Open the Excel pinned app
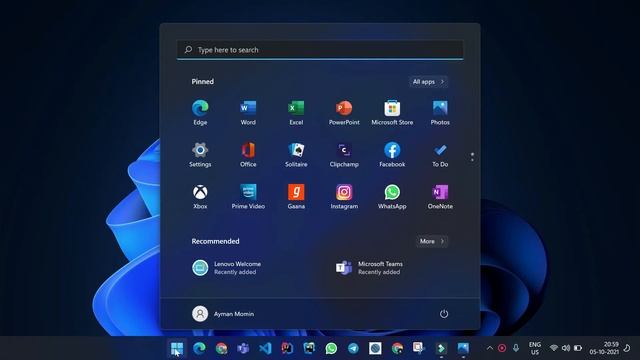The image size is (640, 360). click(296, 112)
